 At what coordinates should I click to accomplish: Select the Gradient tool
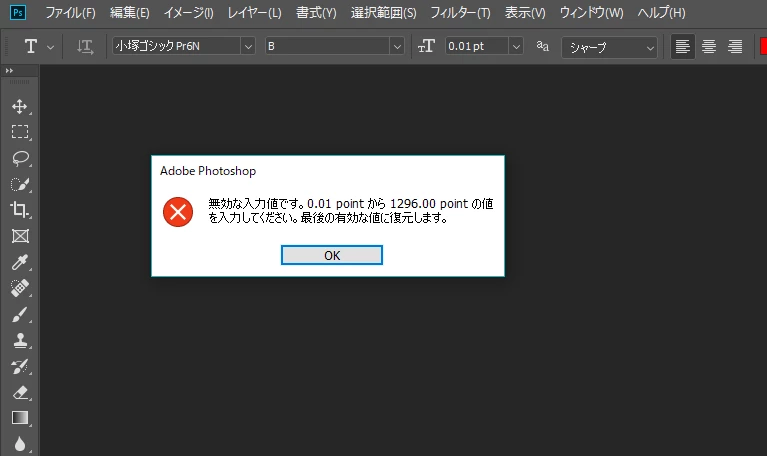coord(20,418)
